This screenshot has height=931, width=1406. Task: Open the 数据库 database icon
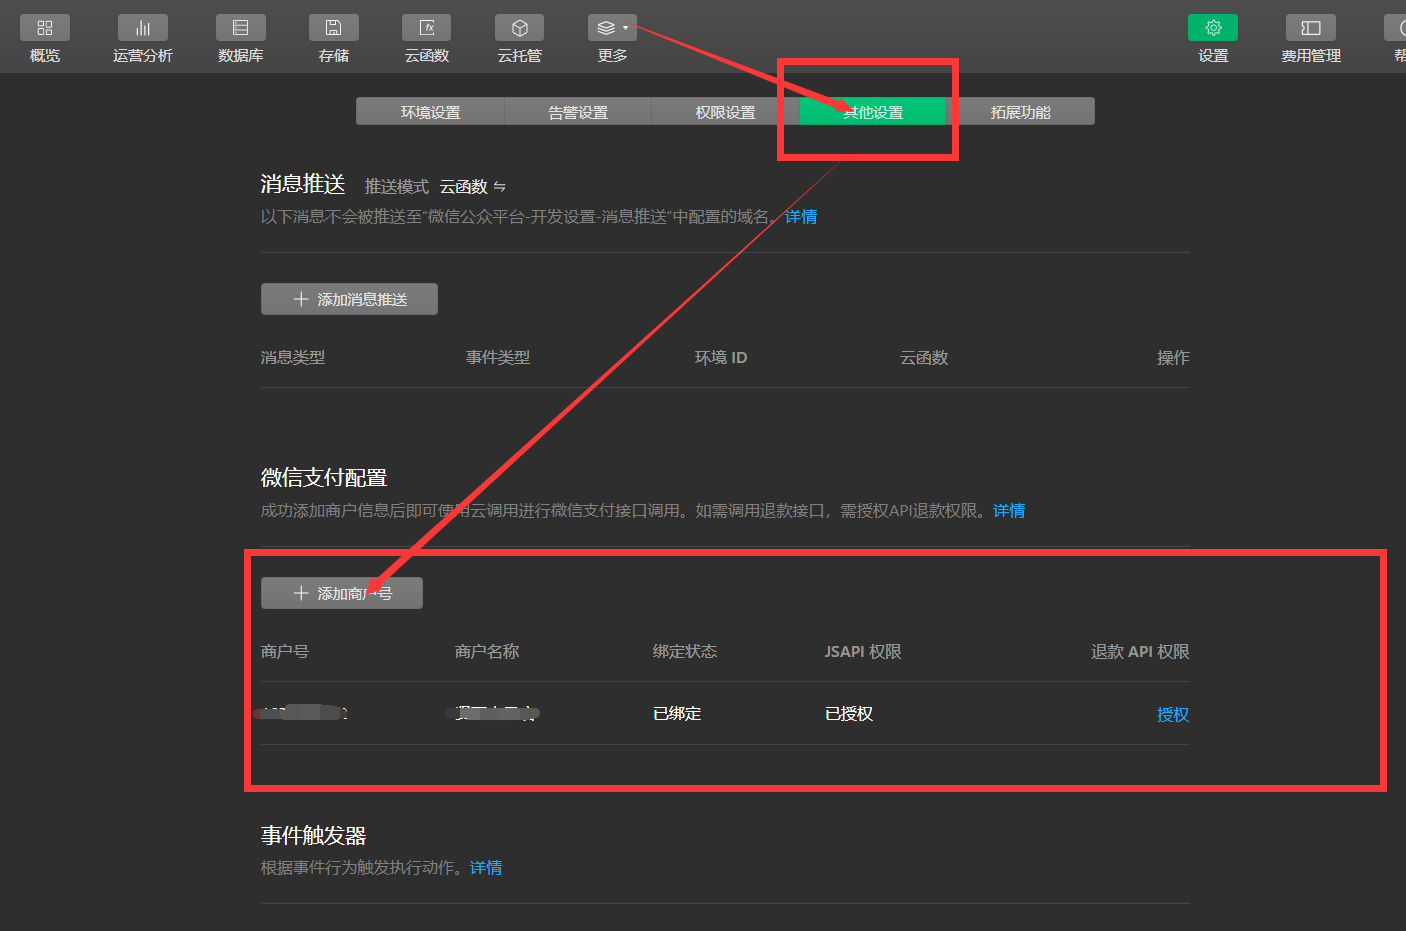point(241,28)
